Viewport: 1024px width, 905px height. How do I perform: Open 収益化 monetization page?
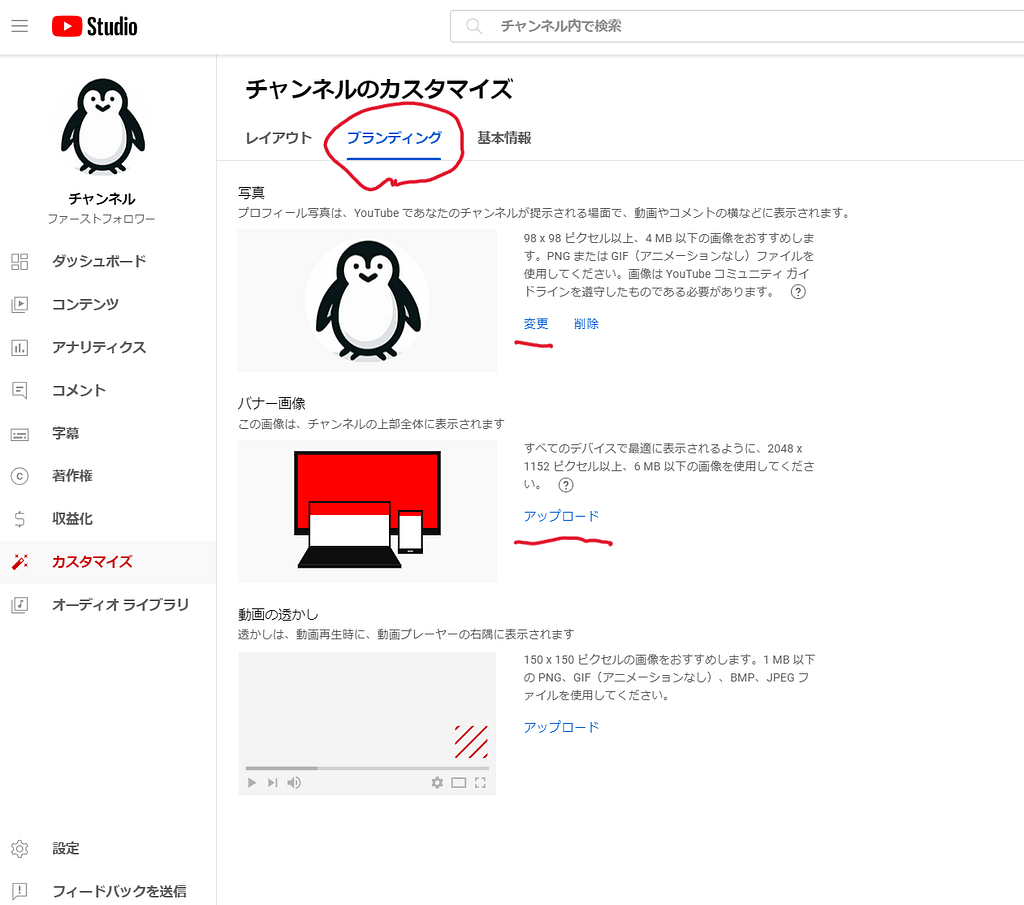(72, 519)
